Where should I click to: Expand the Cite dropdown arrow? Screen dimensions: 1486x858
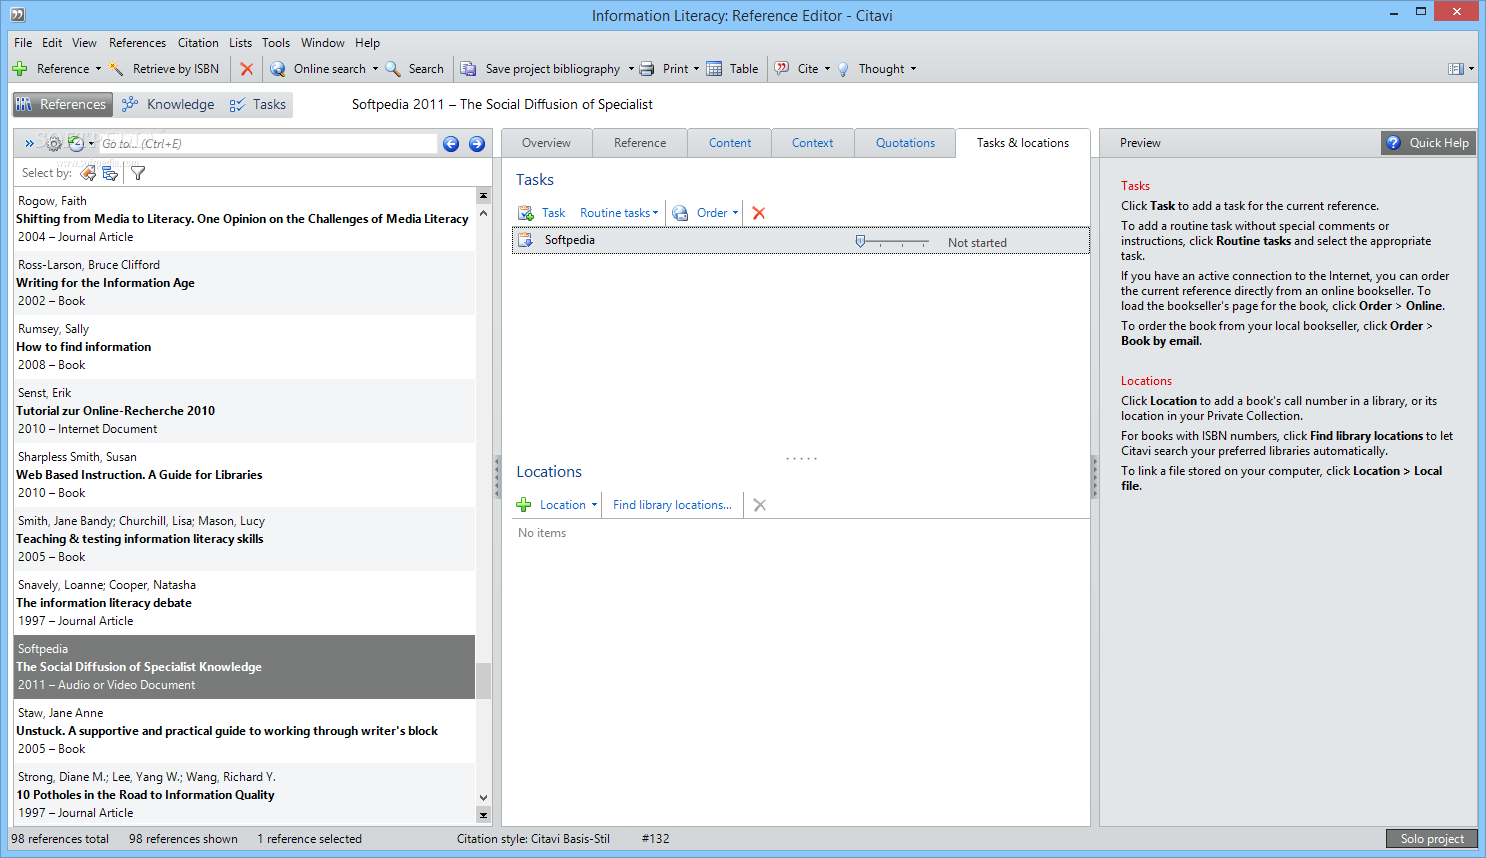pos(827,69)
